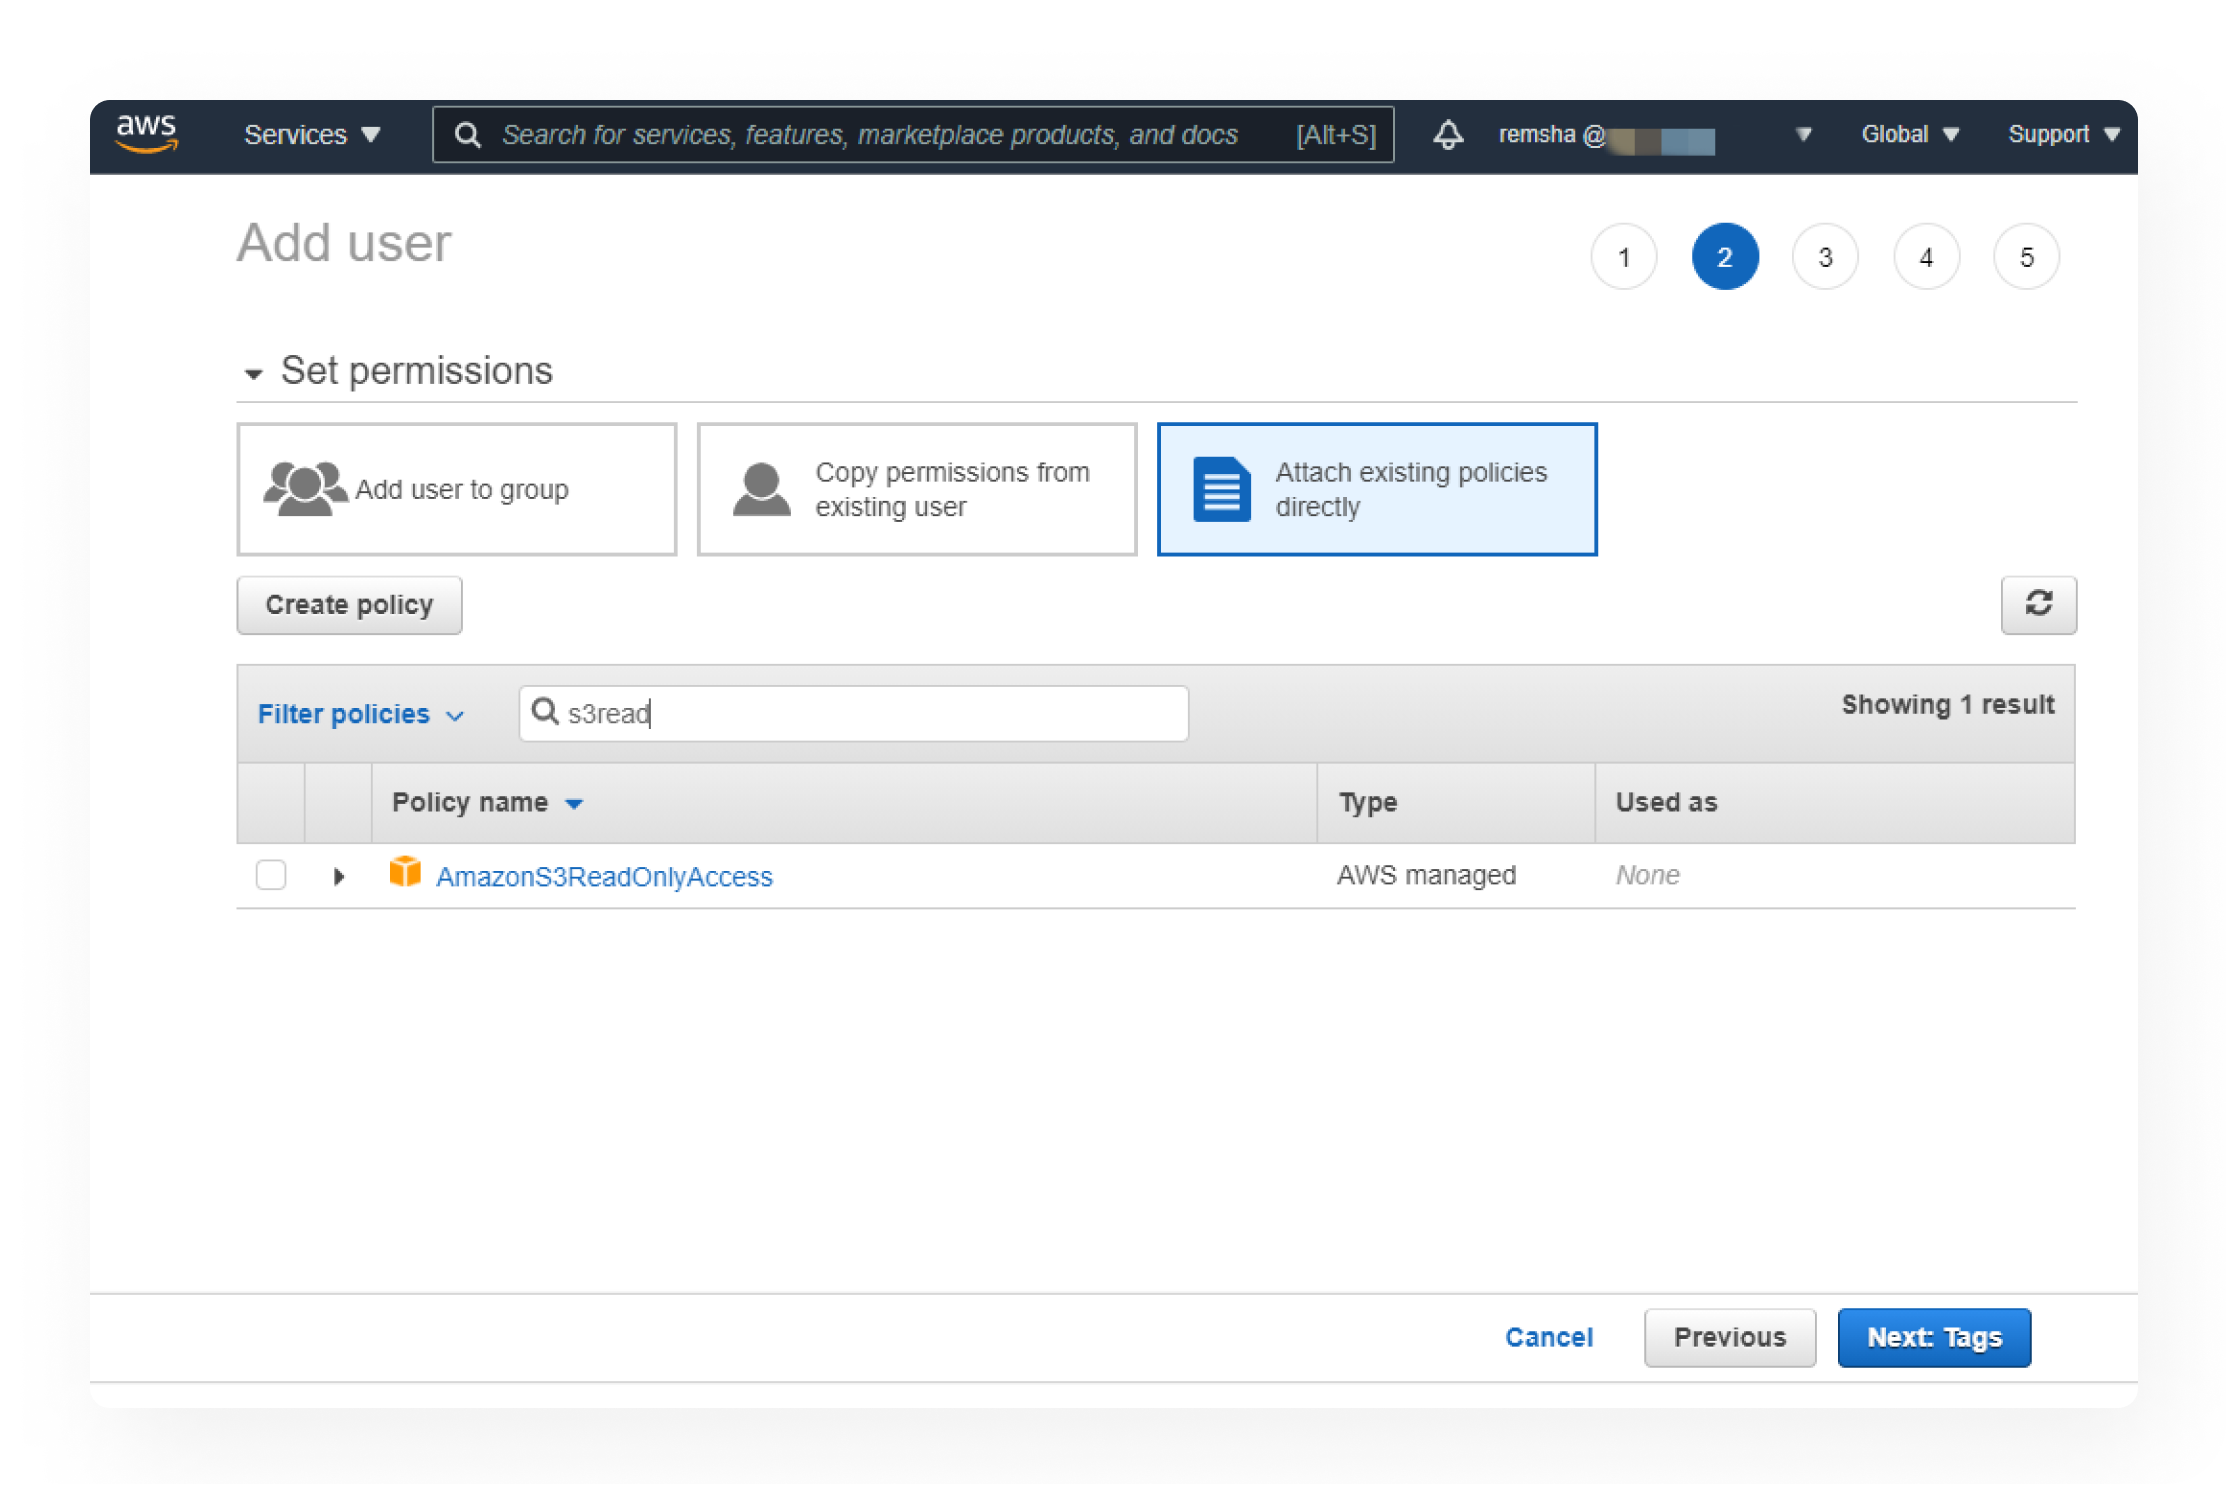Image resolution: width=2226 pixels, height=1510 pixels.
Task: Open the AWS console home logo
Action: click(147, 134)
